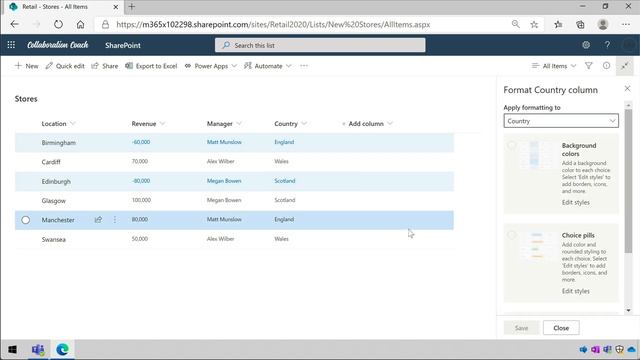Open the Windows Start menu
This screenshot has width=640, height=360.
tap(12, 349)
